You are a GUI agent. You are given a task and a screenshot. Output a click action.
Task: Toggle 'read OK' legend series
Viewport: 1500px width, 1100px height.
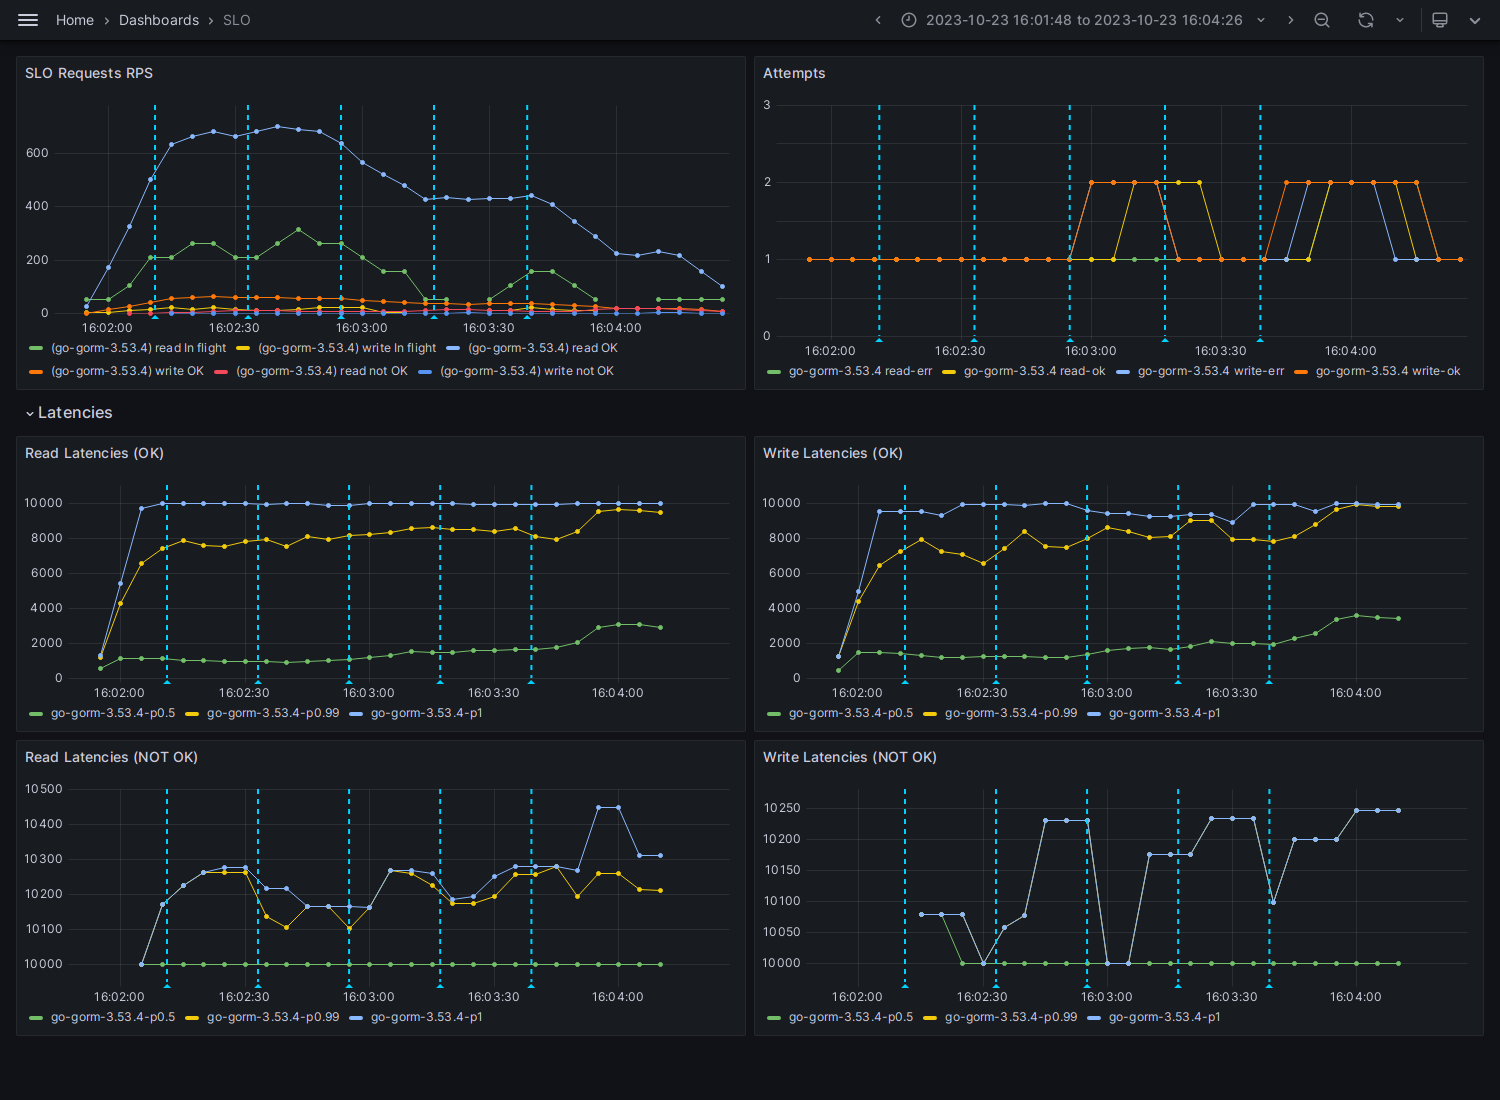coord(543,348)
